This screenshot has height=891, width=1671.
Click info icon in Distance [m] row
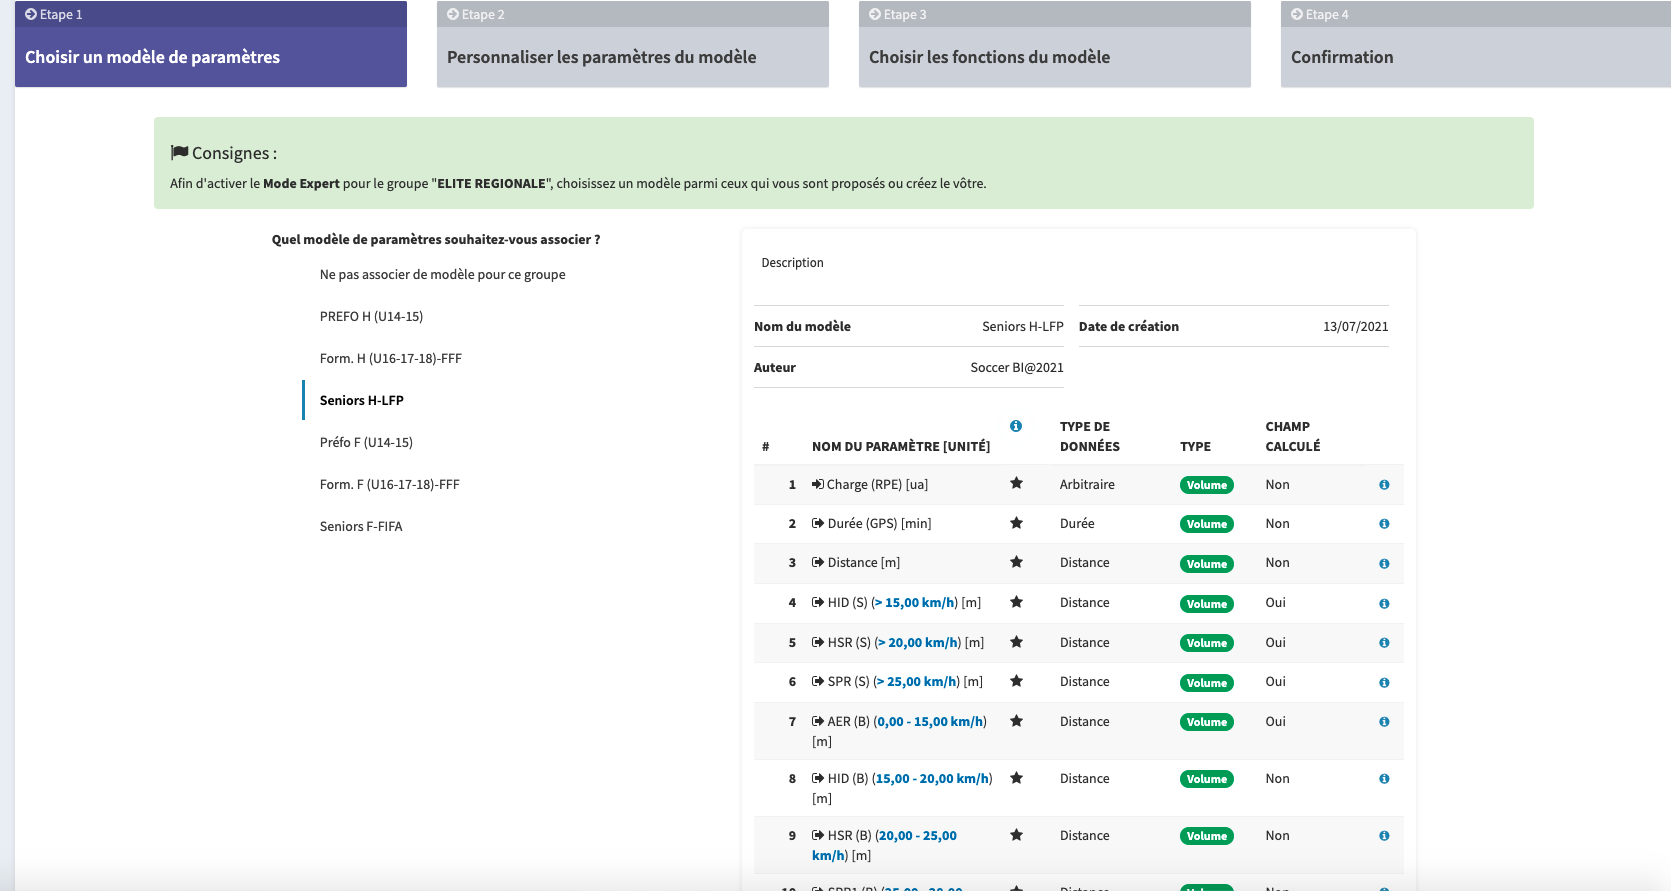pyautogui.click(x=1384, y=564)
